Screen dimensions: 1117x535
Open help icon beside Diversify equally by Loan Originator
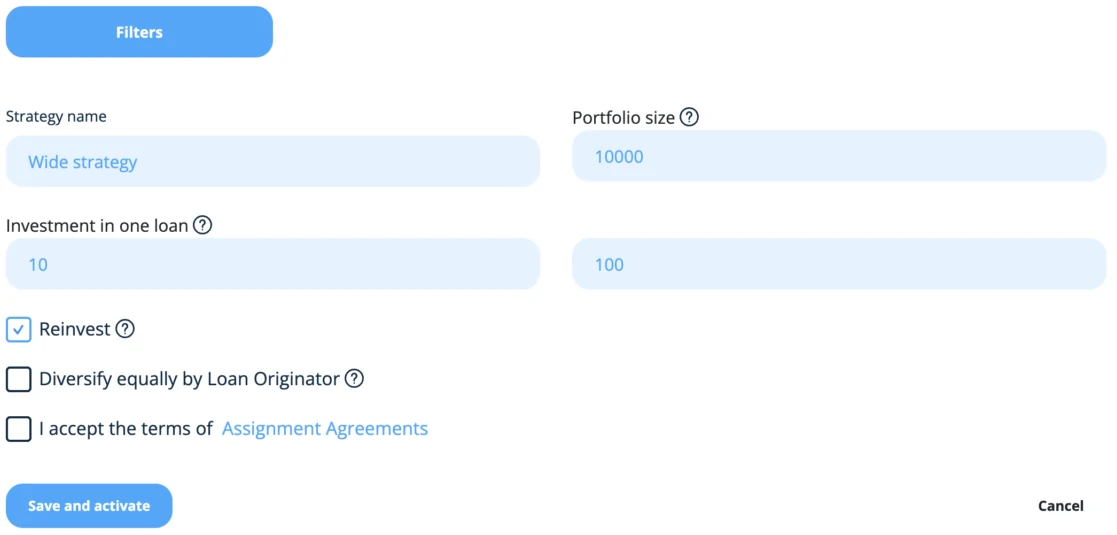(x=354, y=379)
